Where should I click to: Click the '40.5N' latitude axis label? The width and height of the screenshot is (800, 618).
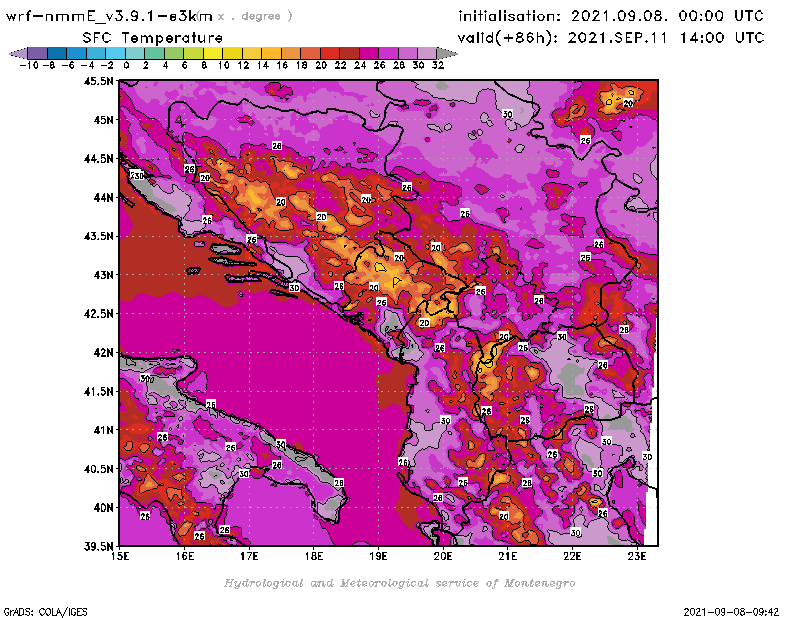98,468
